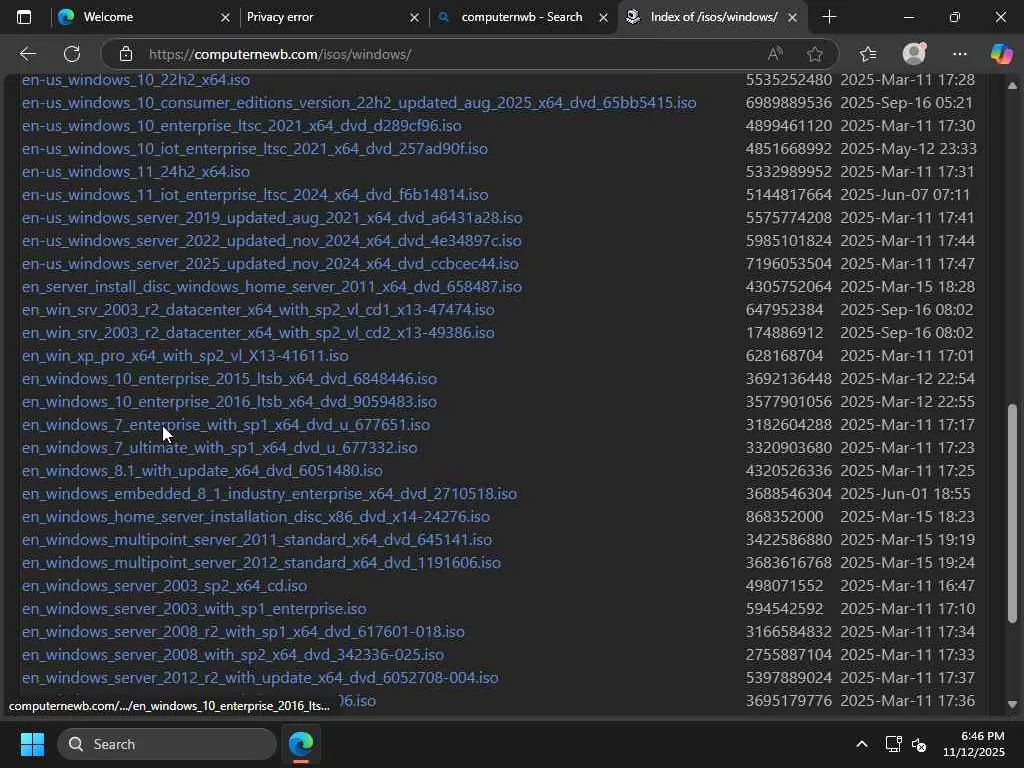Open the network status tray icon
The image size is (1024, 768).
point(893,744)
